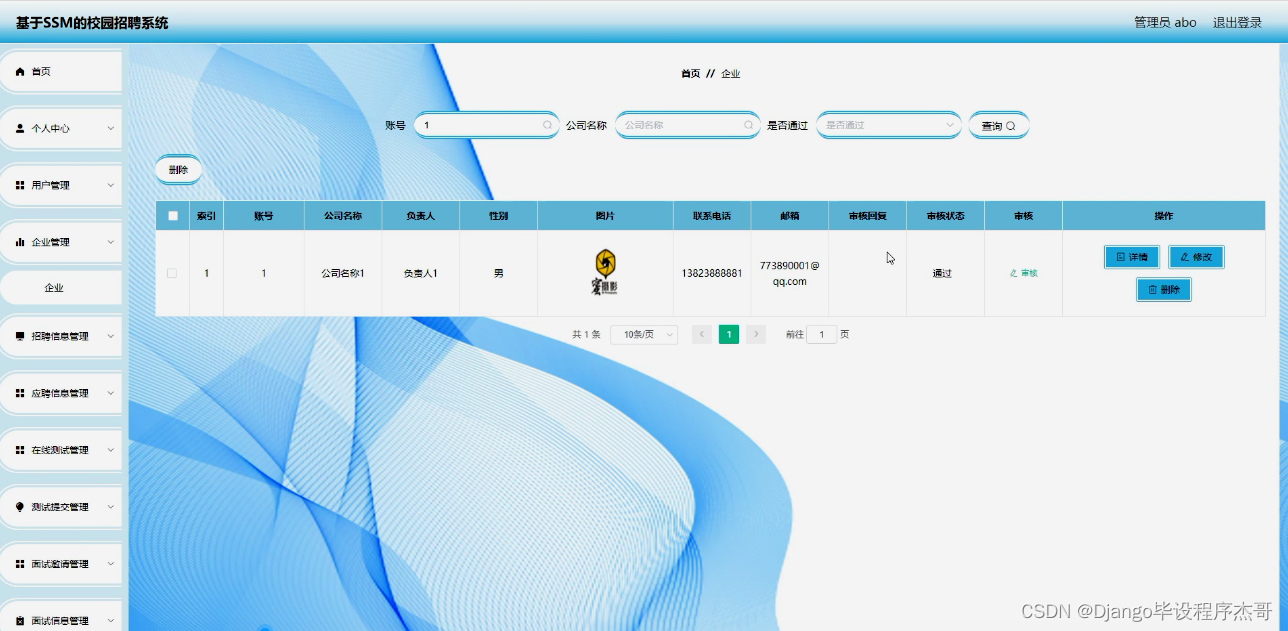Screen dimensions: 1288x631
Task: Click the magnifier icon on the 查询 button
Action: tap(1011, 126)
